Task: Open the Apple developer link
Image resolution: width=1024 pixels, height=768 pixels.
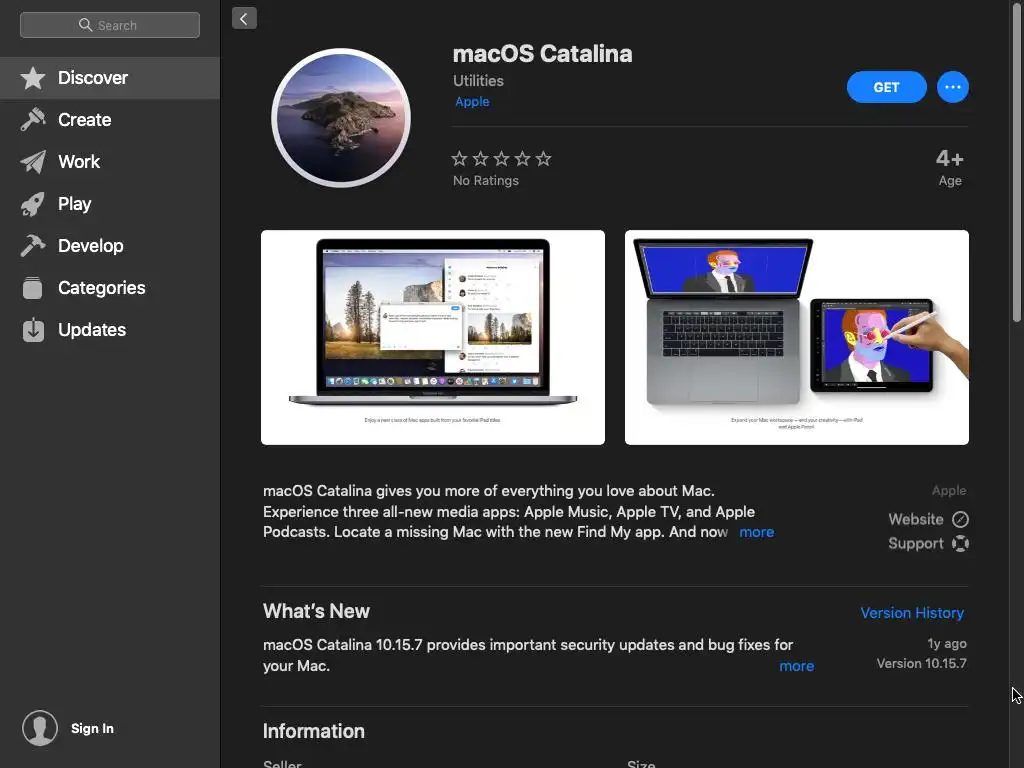Action: click(x=472, y=102)
